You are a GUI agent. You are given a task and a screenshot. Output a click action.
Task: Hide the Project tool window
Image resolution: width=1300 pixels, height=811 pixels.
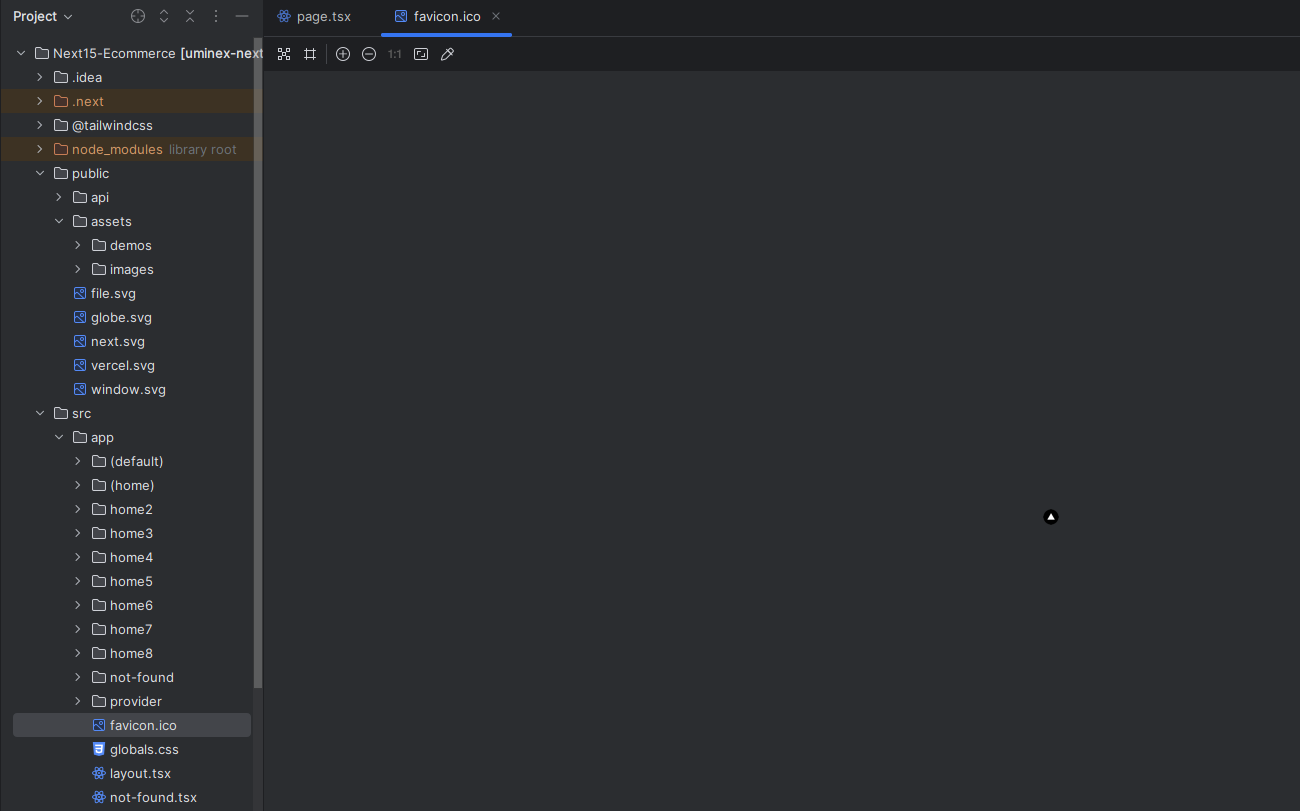pyautogui.click(x=242, y=17)
